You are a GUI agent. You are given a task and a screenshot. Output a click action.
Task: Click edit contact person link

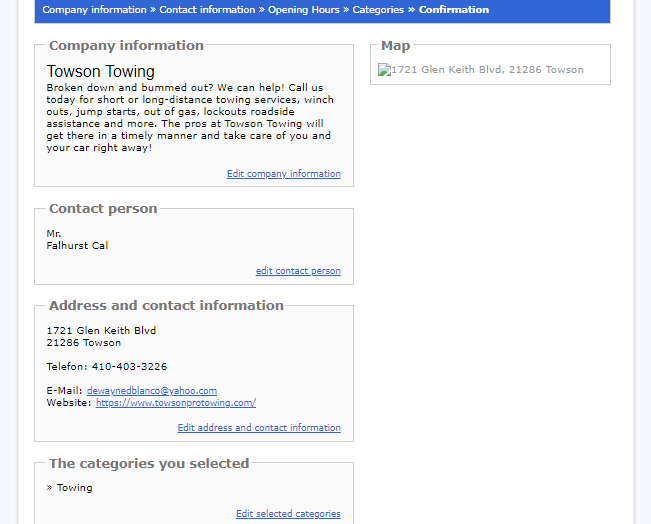tap(298, 271)
